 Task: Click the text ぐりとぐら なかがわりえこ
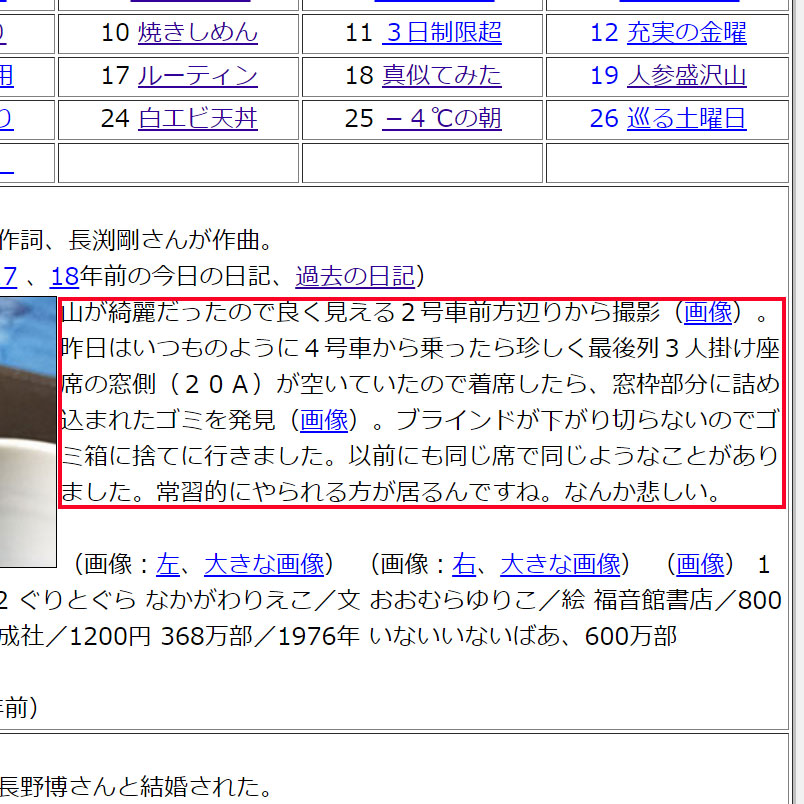coord(167,600)
